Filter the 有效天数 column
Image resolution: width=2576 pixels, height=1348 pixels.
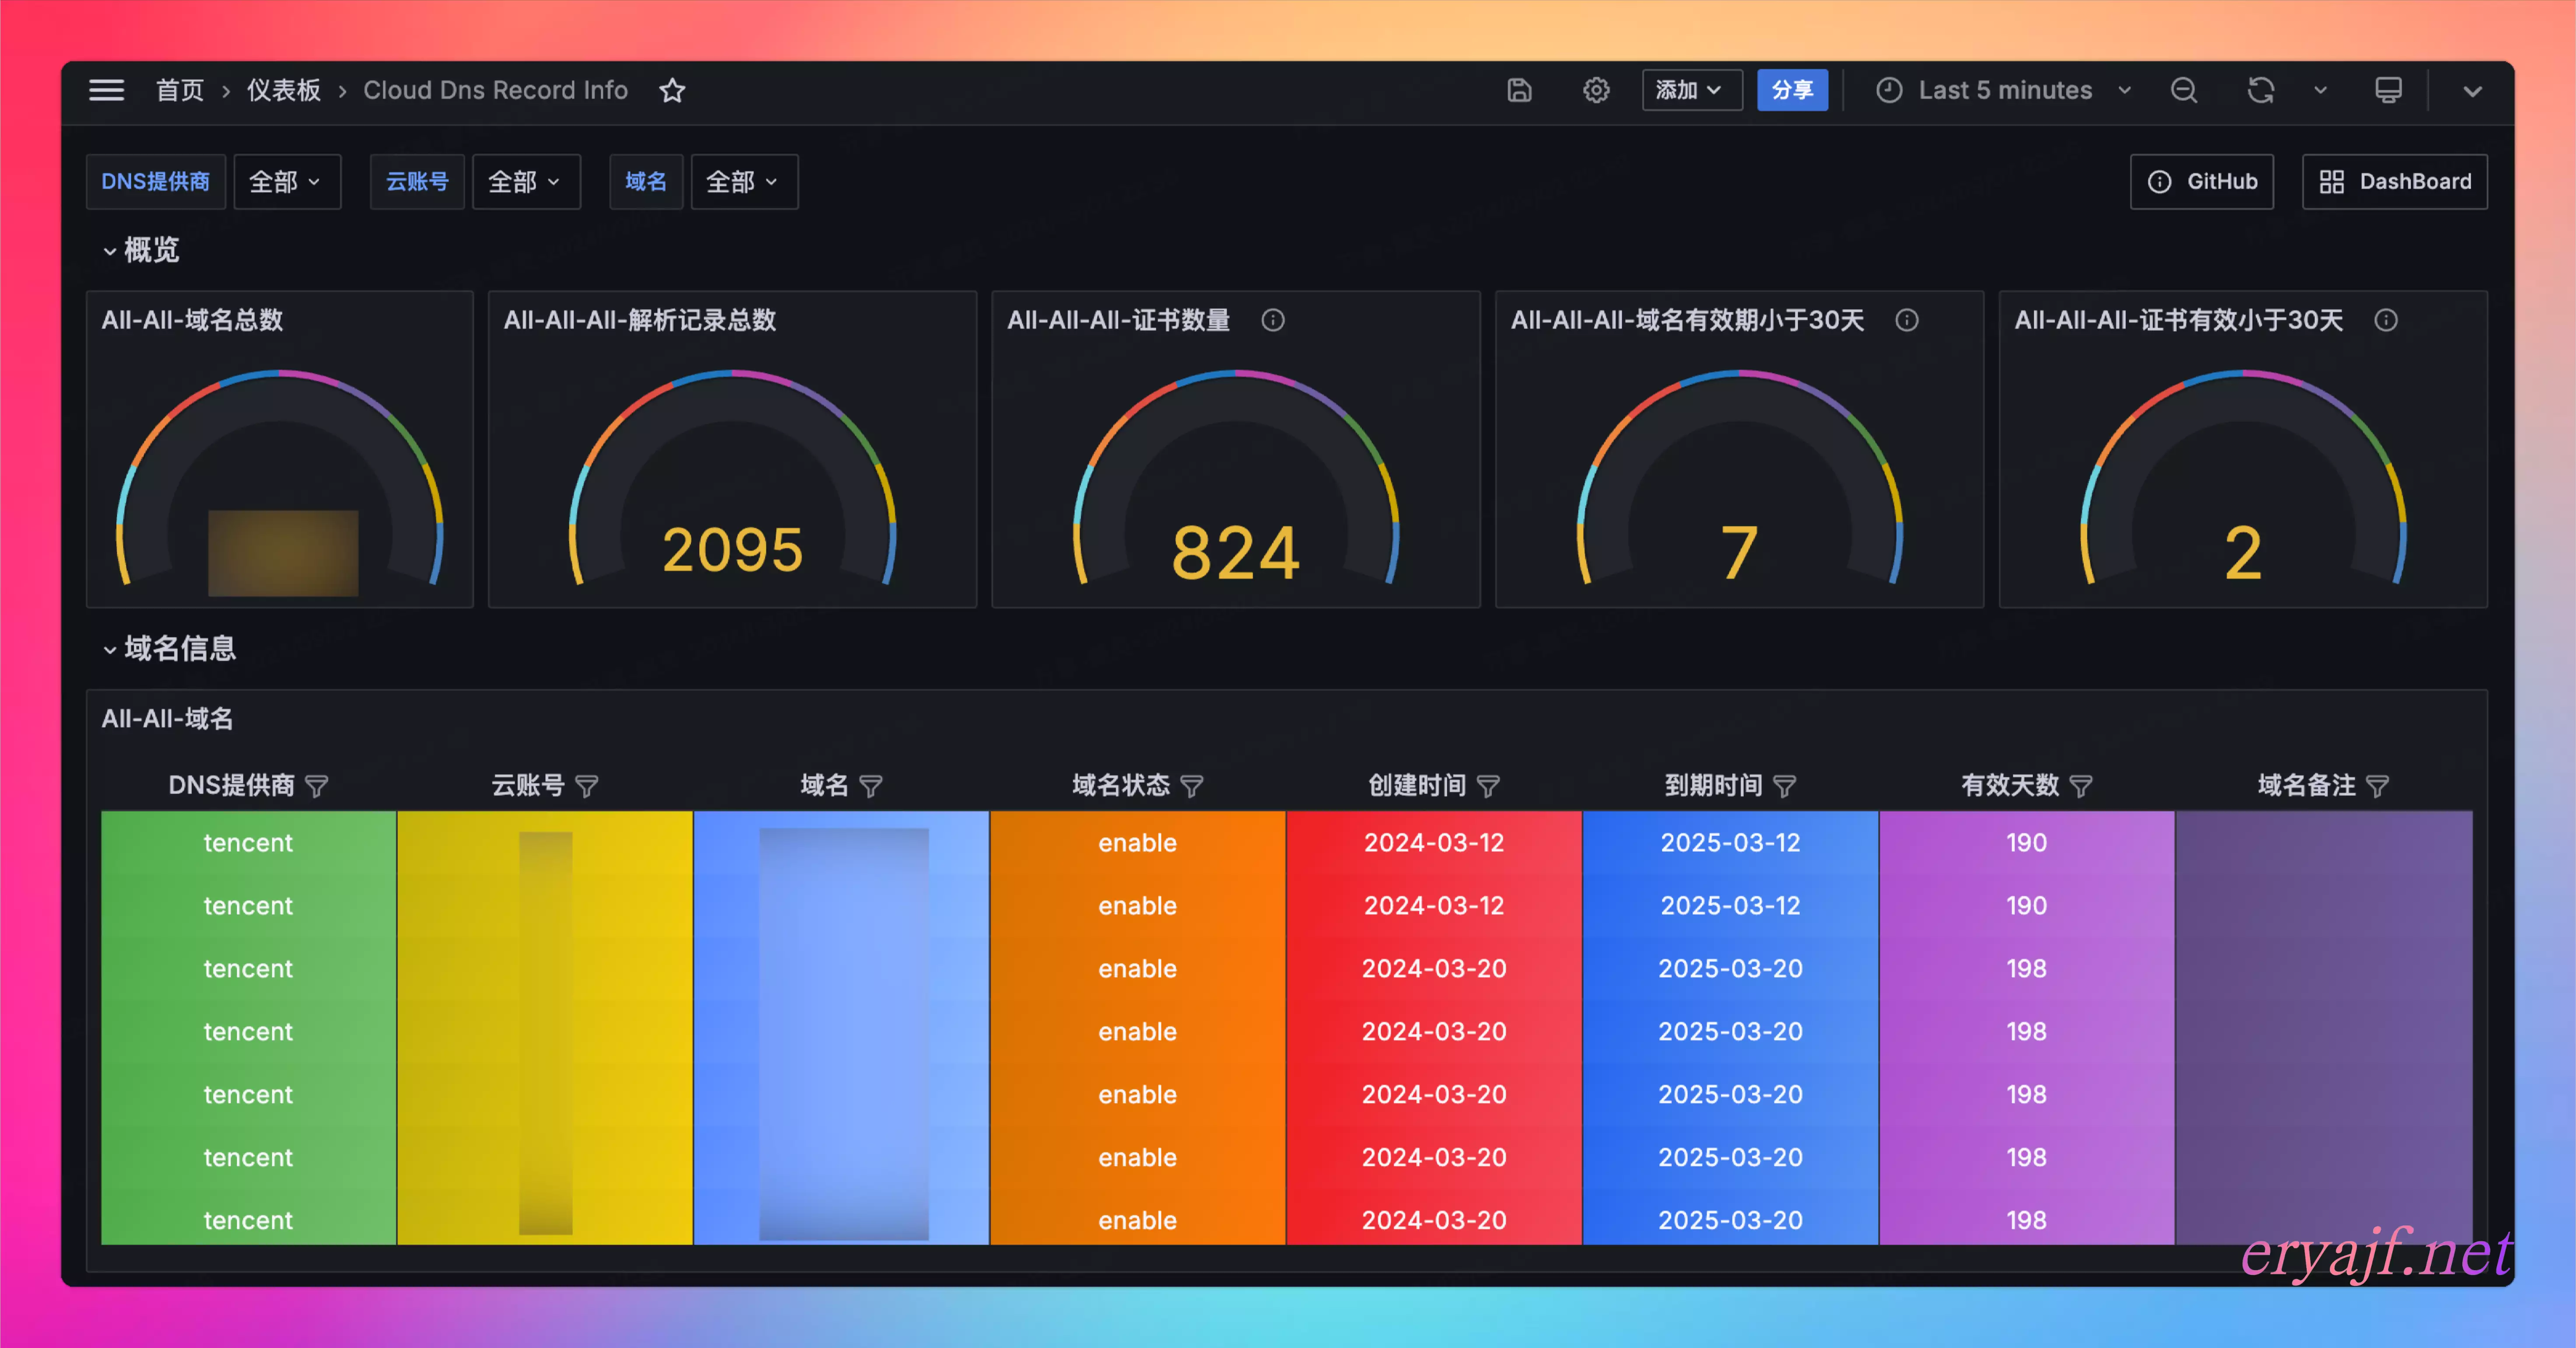[x=2080, y=786]
